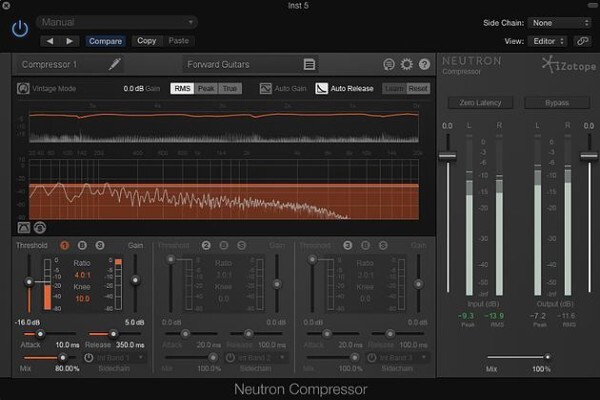The width and height of the screenshot is (600, 400).
Task: Toggle band 3 sidechain power icon
Action: click(372, 358)
